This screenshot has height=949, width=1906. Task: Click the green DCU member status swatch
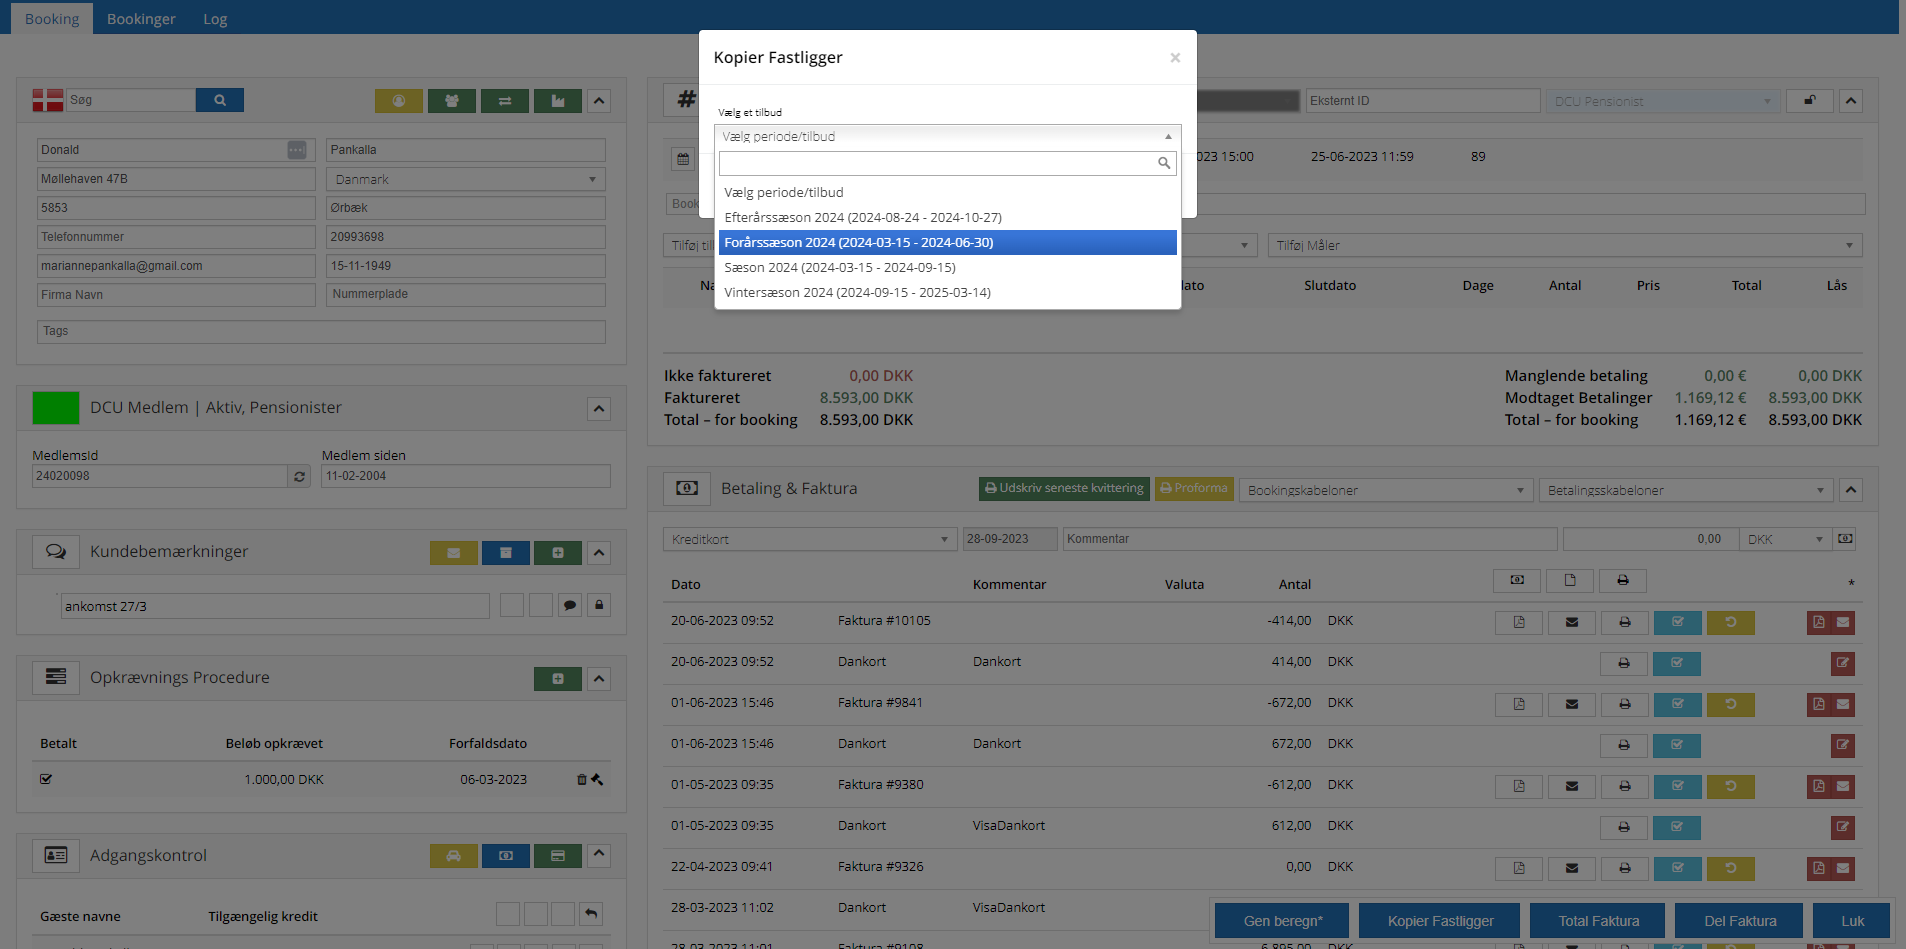pos(56,408)
